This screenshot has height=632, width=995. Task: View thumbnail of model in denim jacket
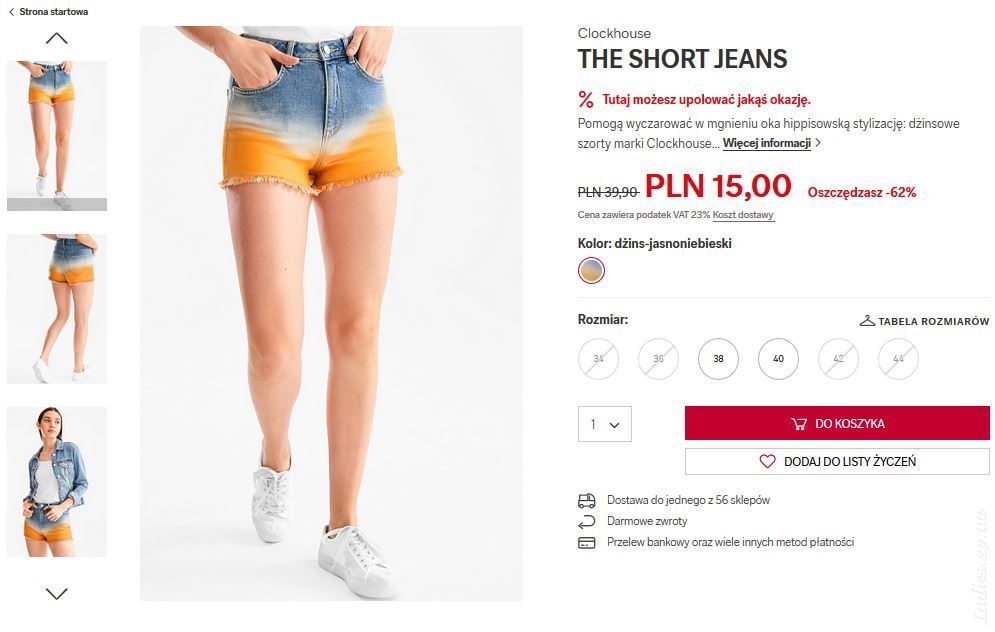[x=57, y=482]
